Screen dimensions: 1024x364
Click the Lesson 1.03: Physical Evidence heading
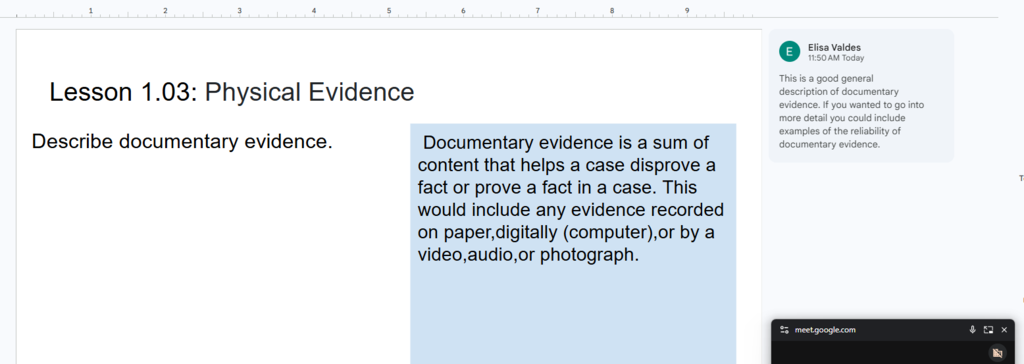point(232,92)
